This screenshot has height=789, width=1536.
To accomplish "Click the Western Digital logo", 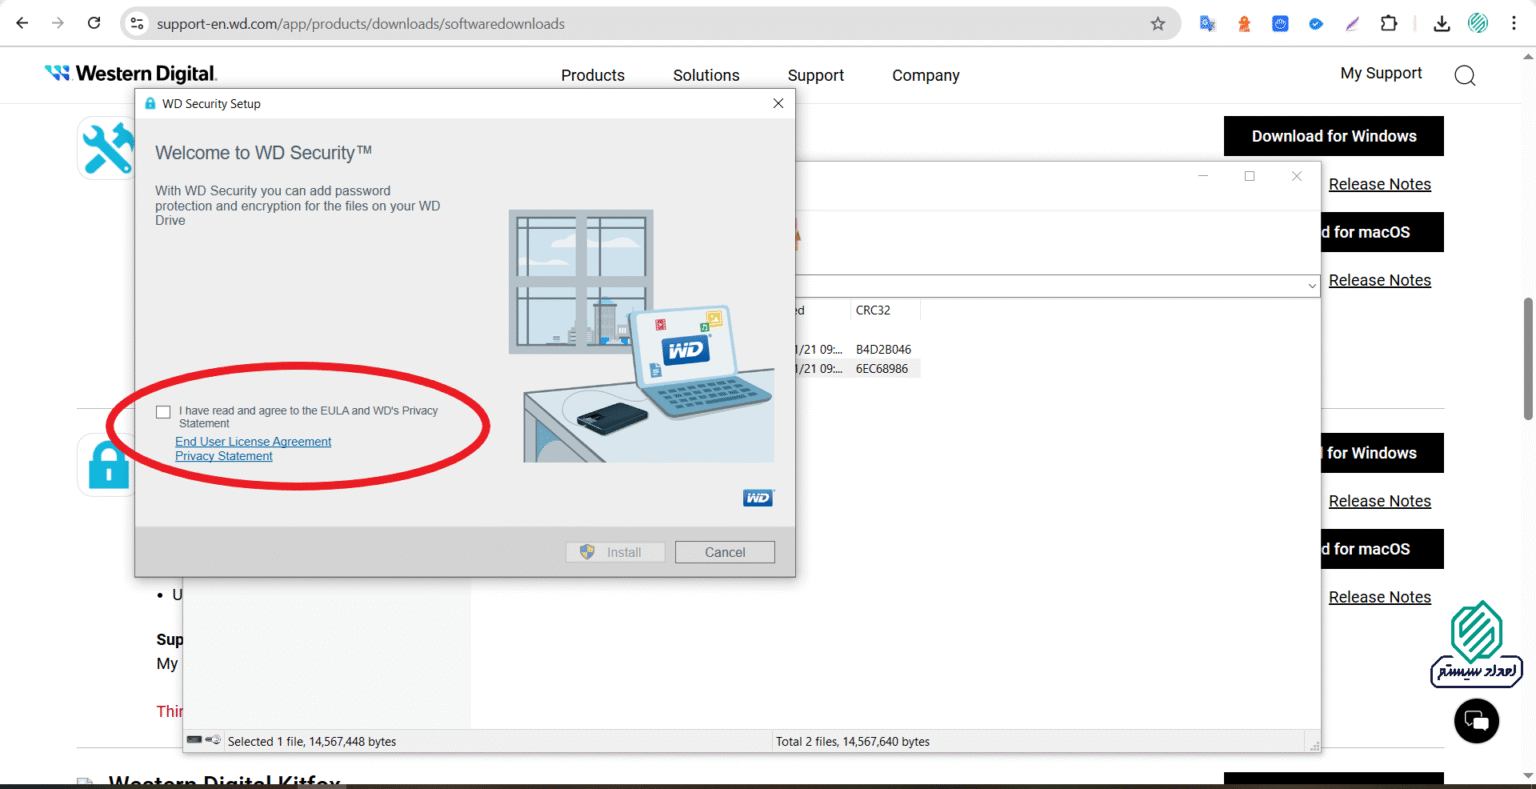I will pos(131,73).
